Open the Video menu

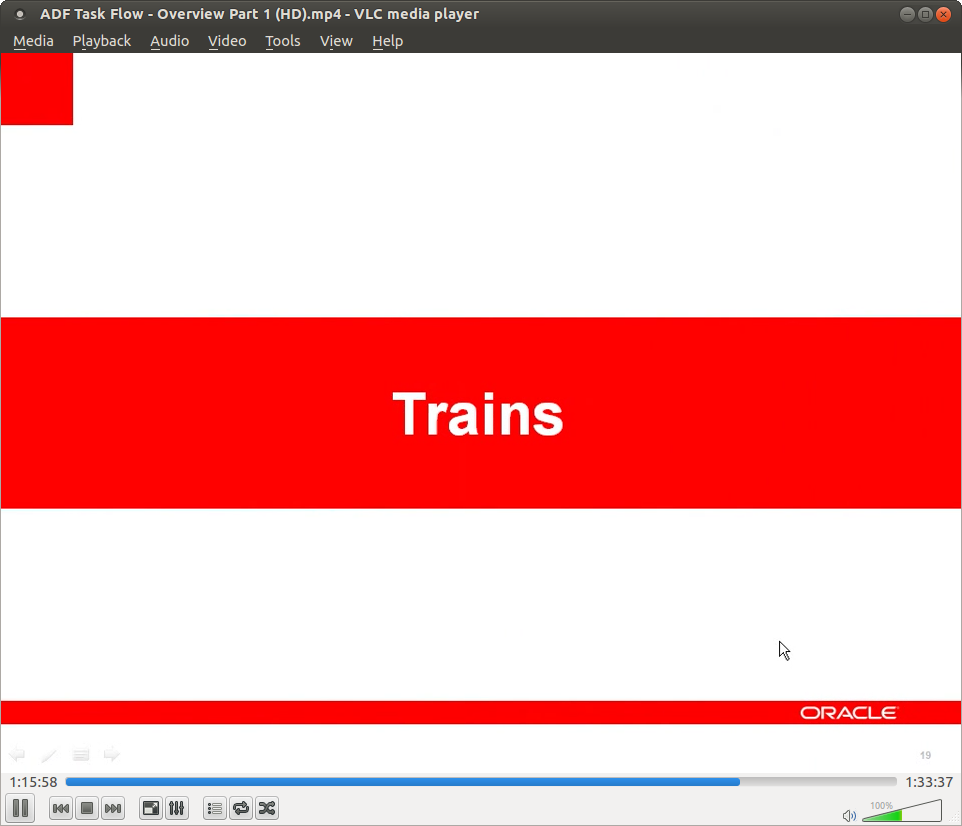point(227,41)
